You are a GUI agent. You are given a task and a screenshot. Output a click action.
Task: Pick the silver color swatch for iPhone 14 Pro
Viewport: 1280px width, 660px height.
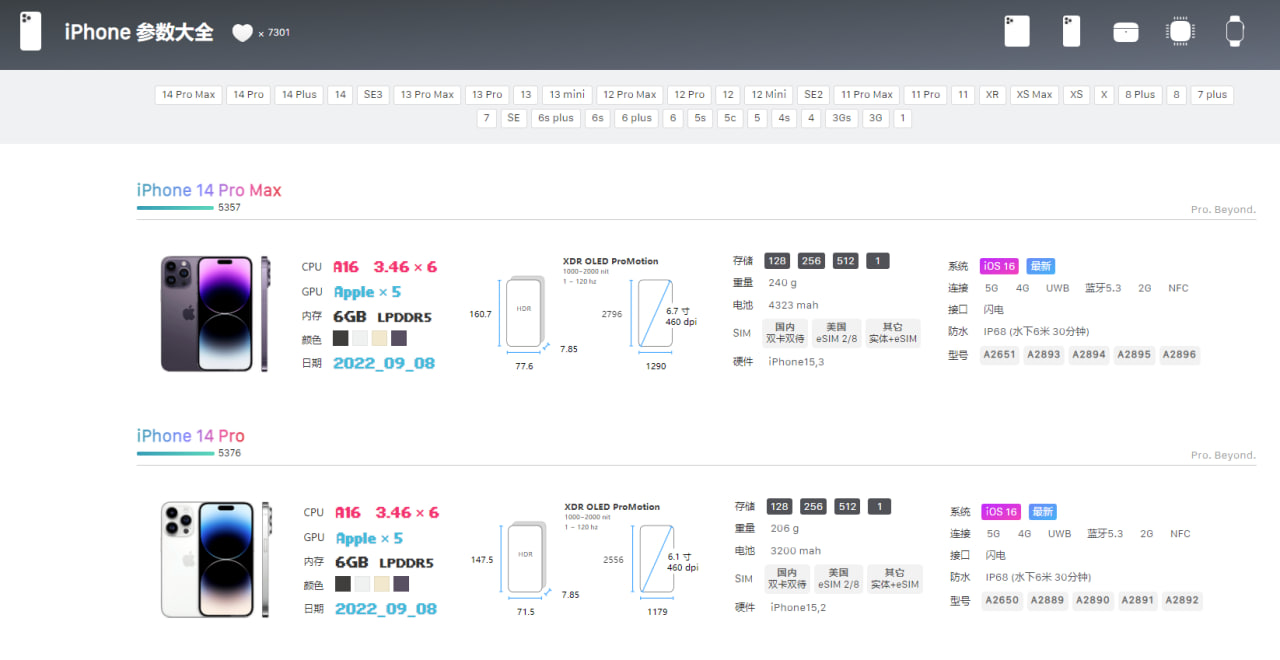[x=362, y=584]
